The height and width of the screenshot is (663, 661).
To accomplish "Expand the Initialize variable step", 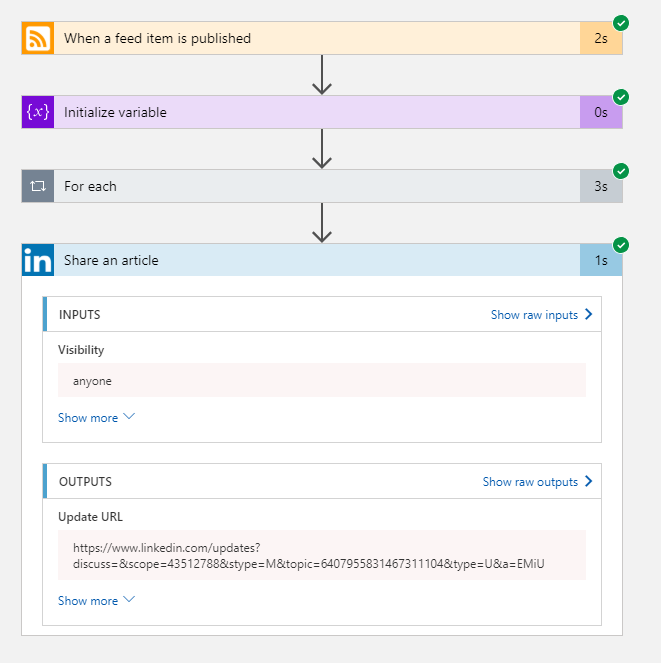I will [322, 112].
